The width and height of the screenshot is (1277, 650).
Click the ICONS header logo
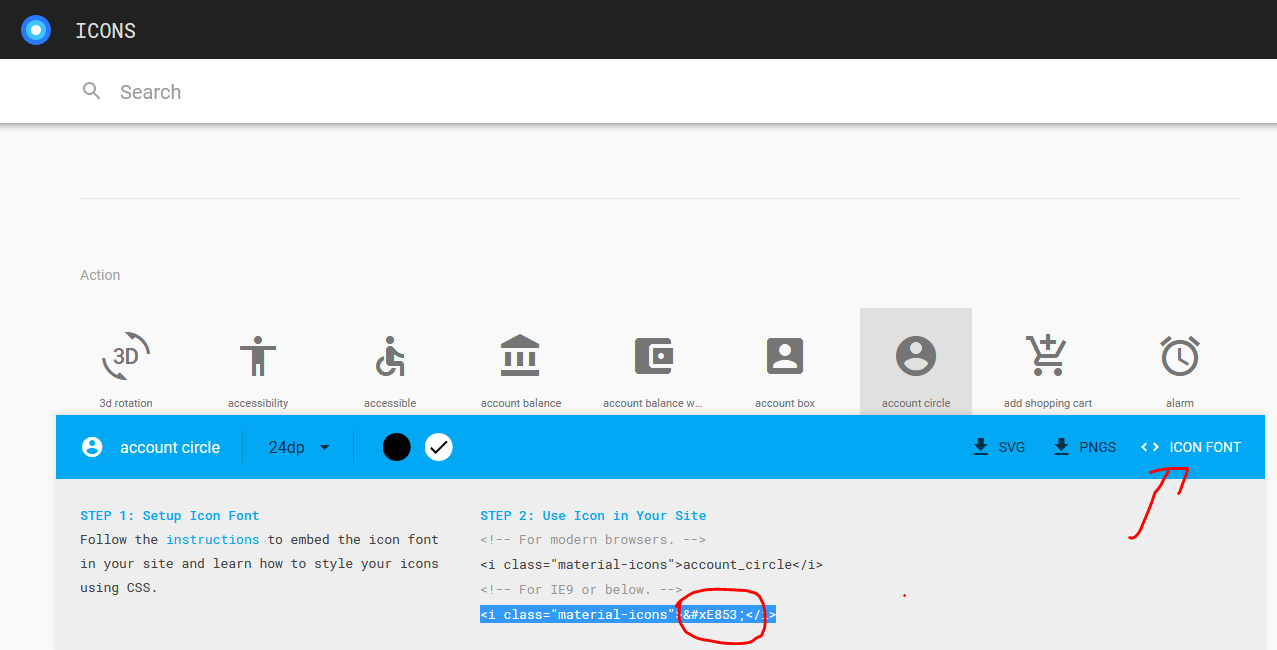click(36, 29)
